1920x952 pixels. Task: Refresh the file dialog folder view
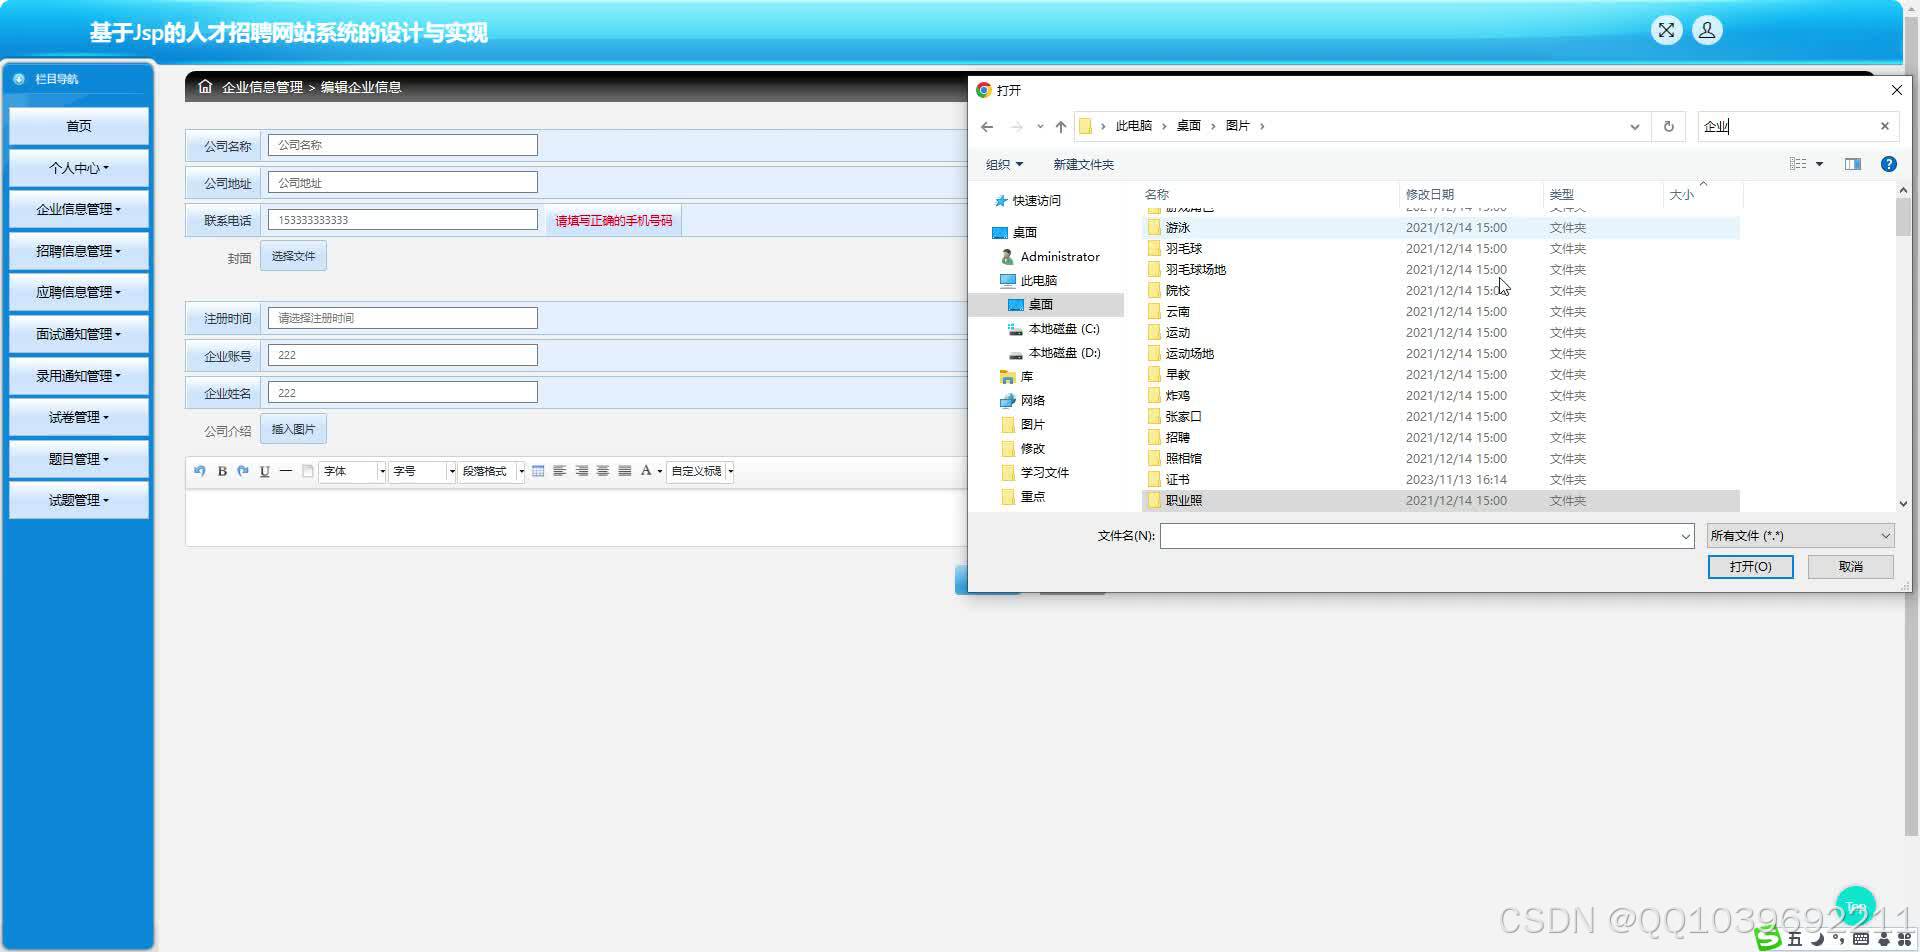[x=1668, y=126]
